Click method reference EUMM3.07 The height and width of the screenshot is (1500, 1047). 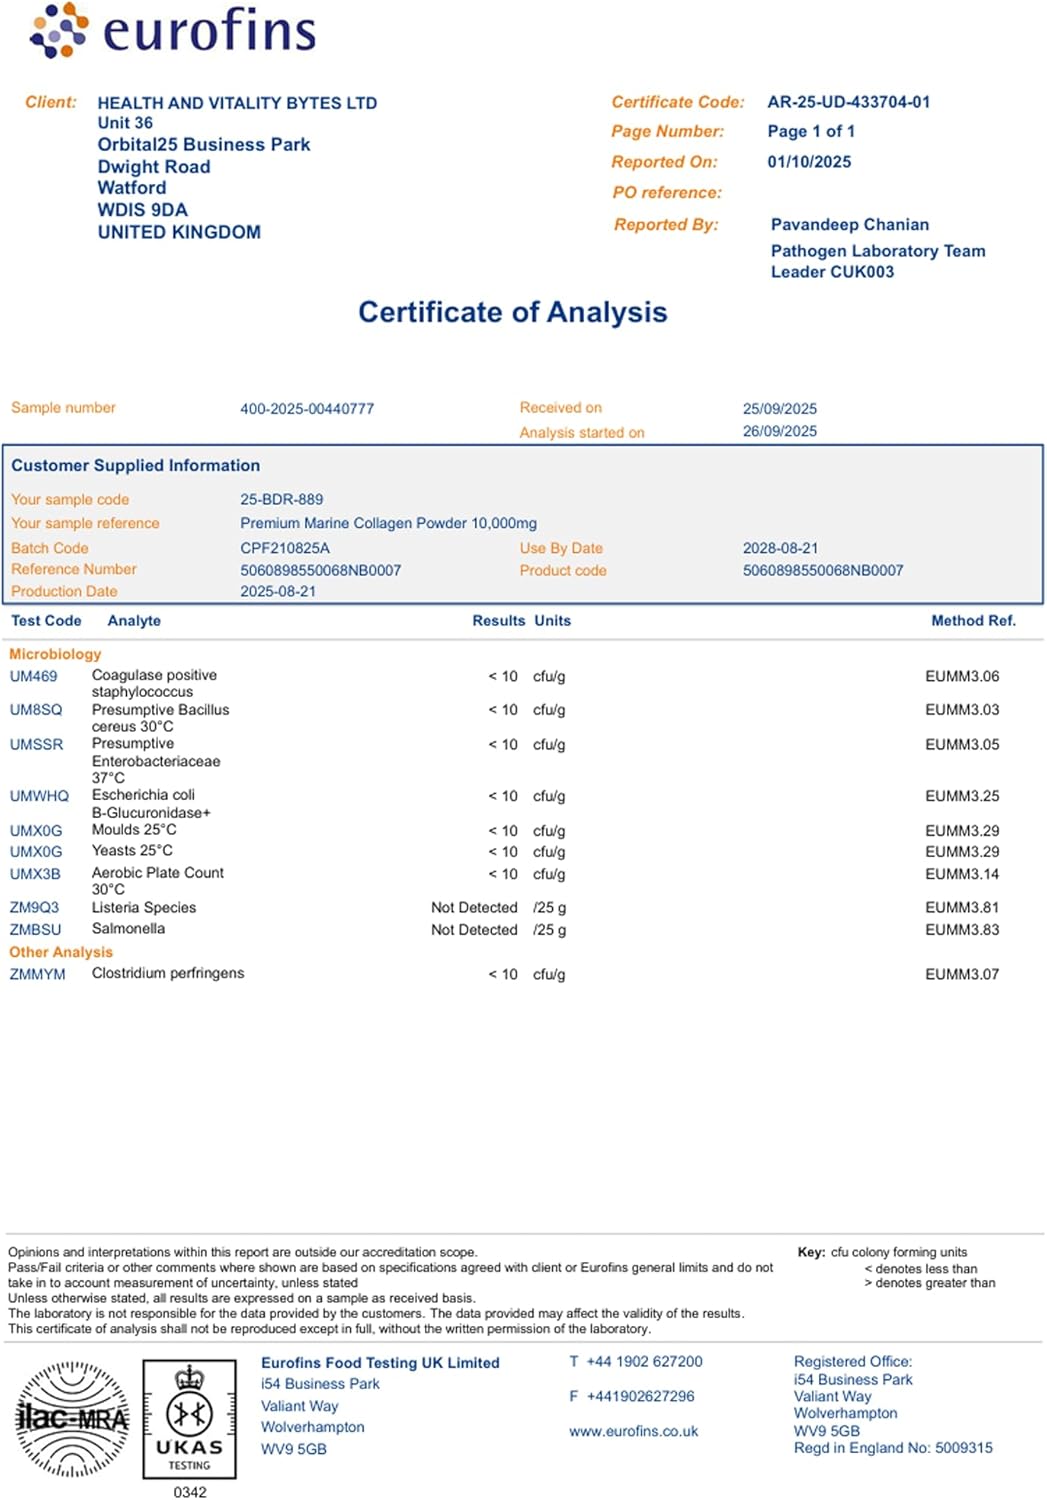962,974
